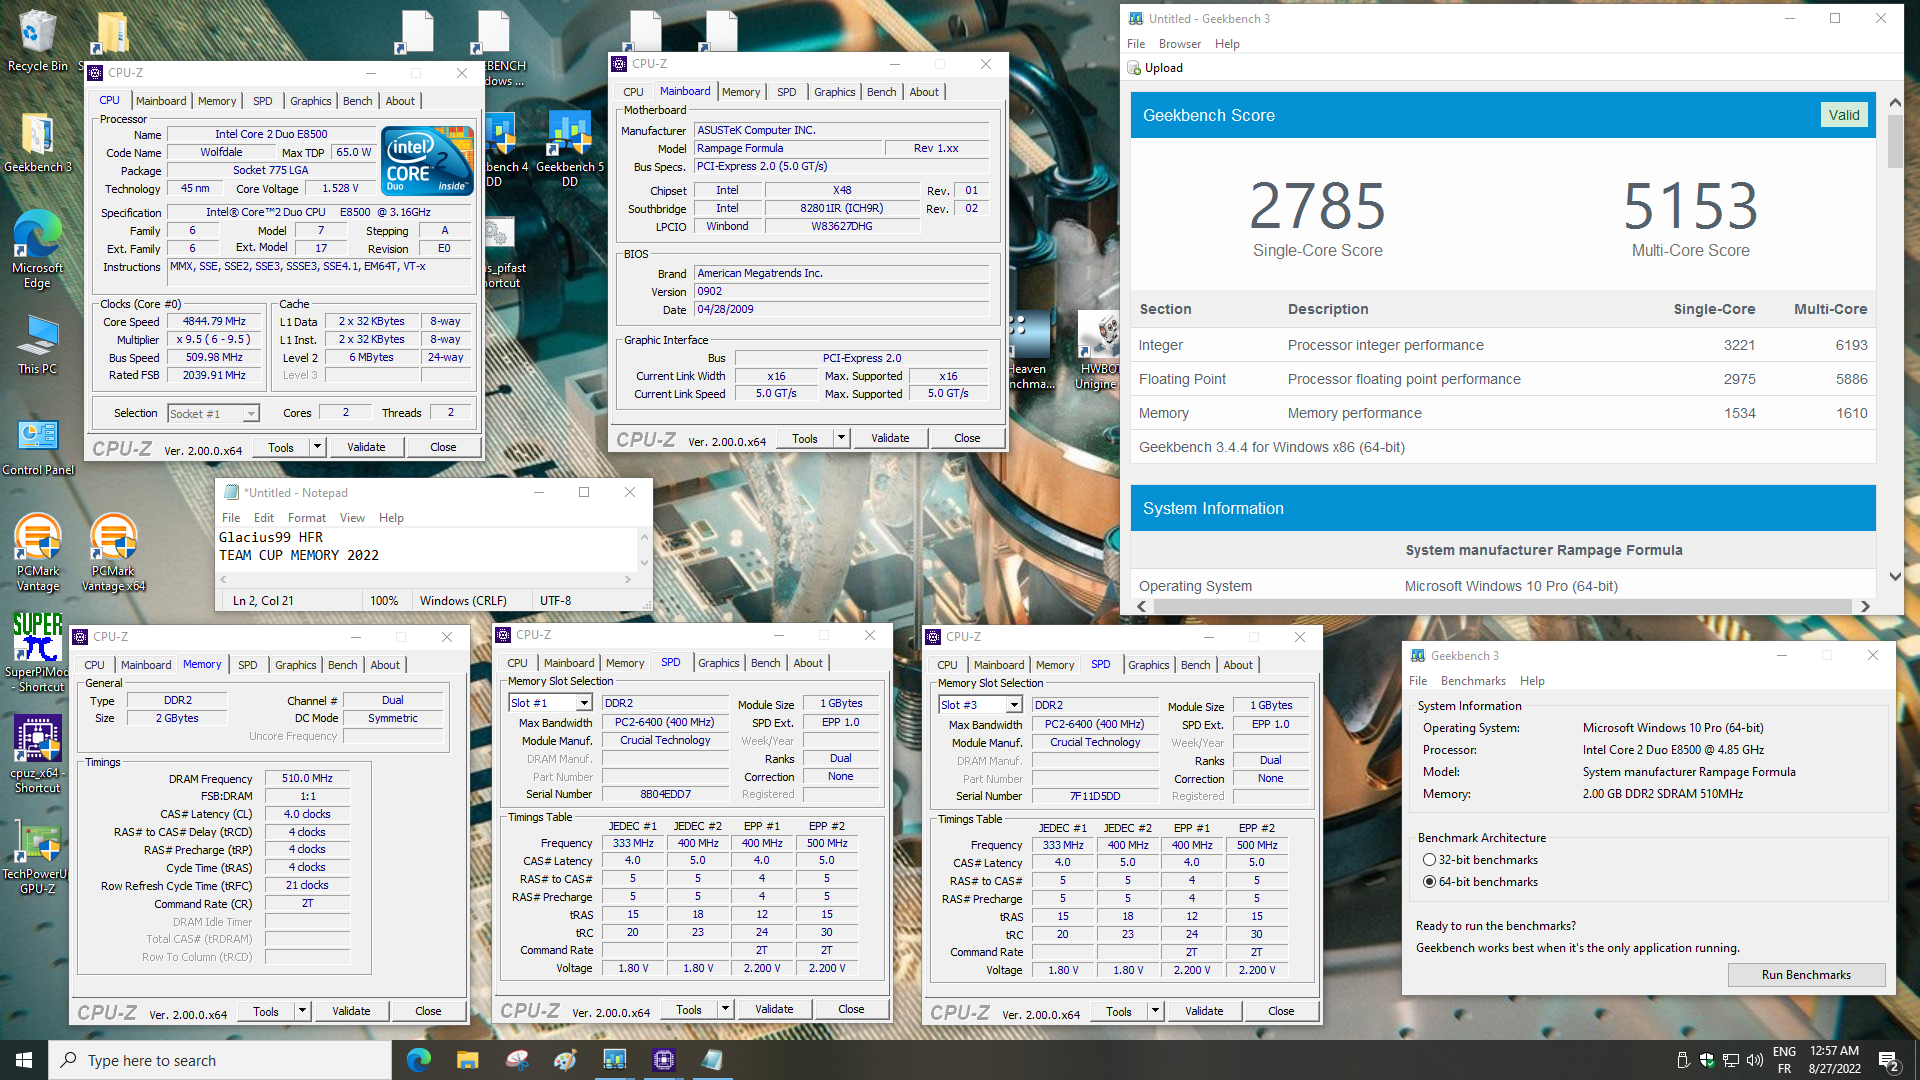Switch to Bench tab in CPU window
The height and width of the screenshot is (1080, 1920).
(357, 101)
